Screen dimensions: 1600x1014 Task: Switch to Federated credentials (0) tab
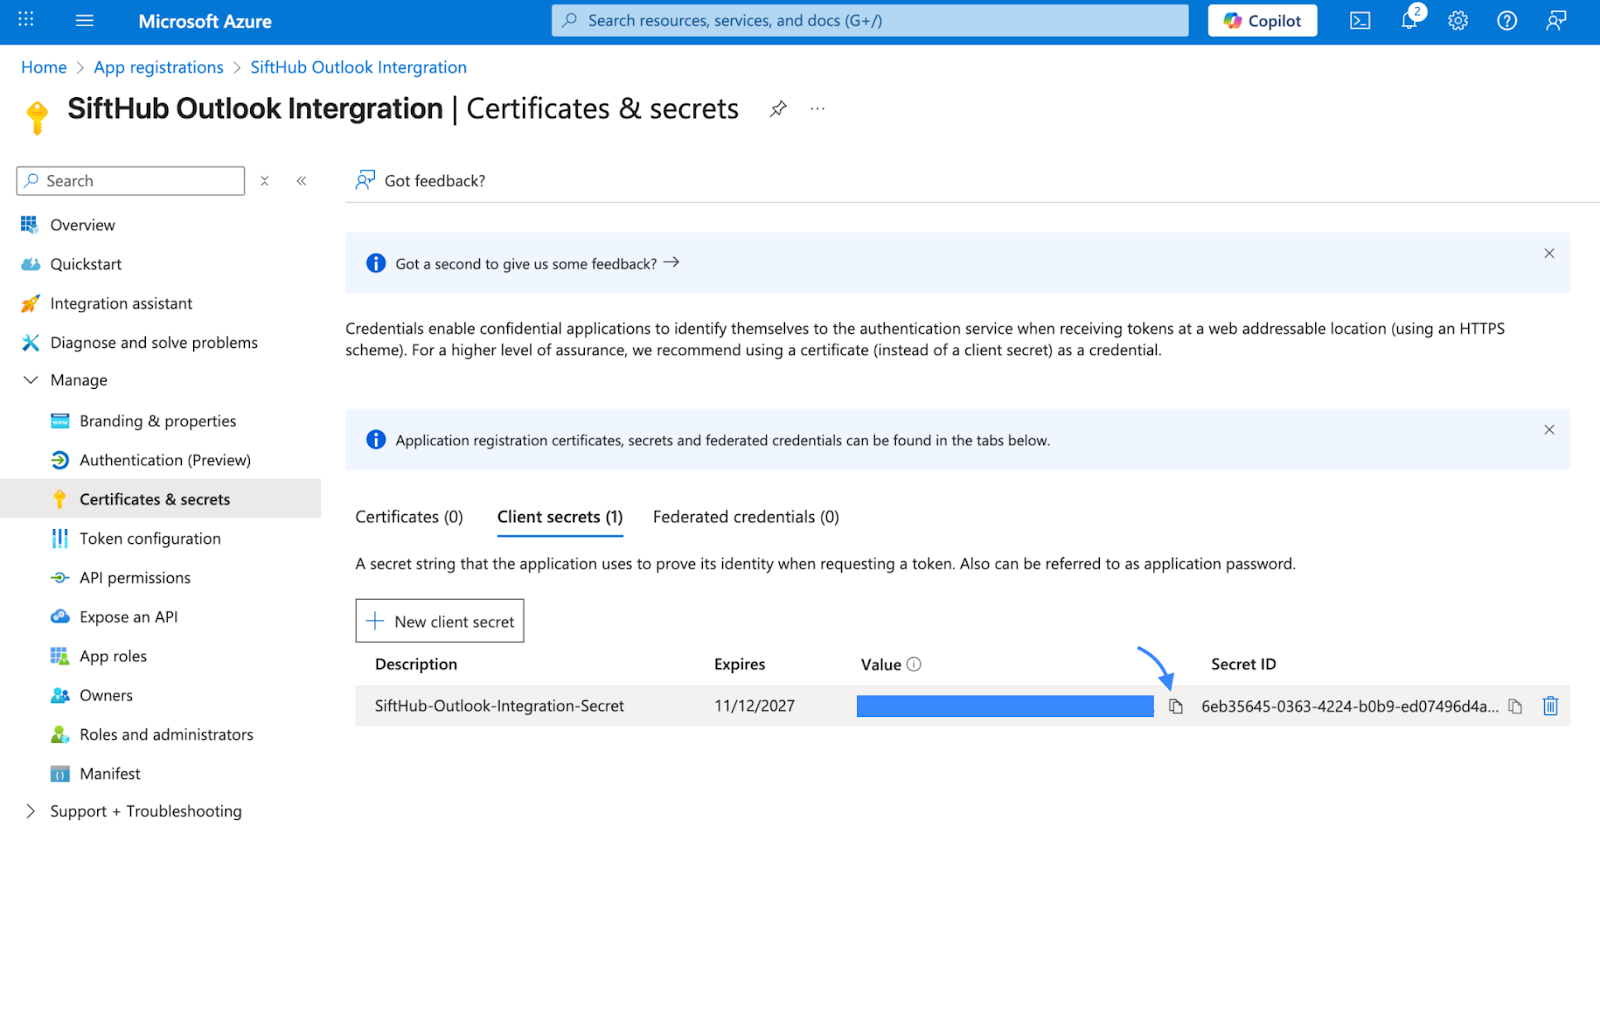coord(745,517)
